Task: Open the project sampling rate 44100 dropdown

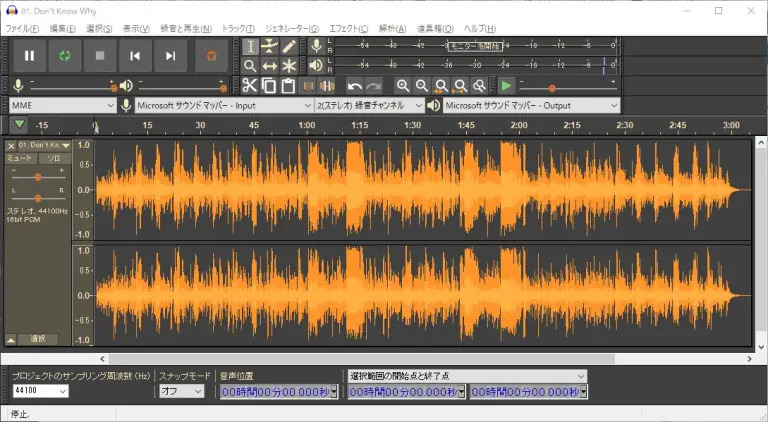Action: 41,391
